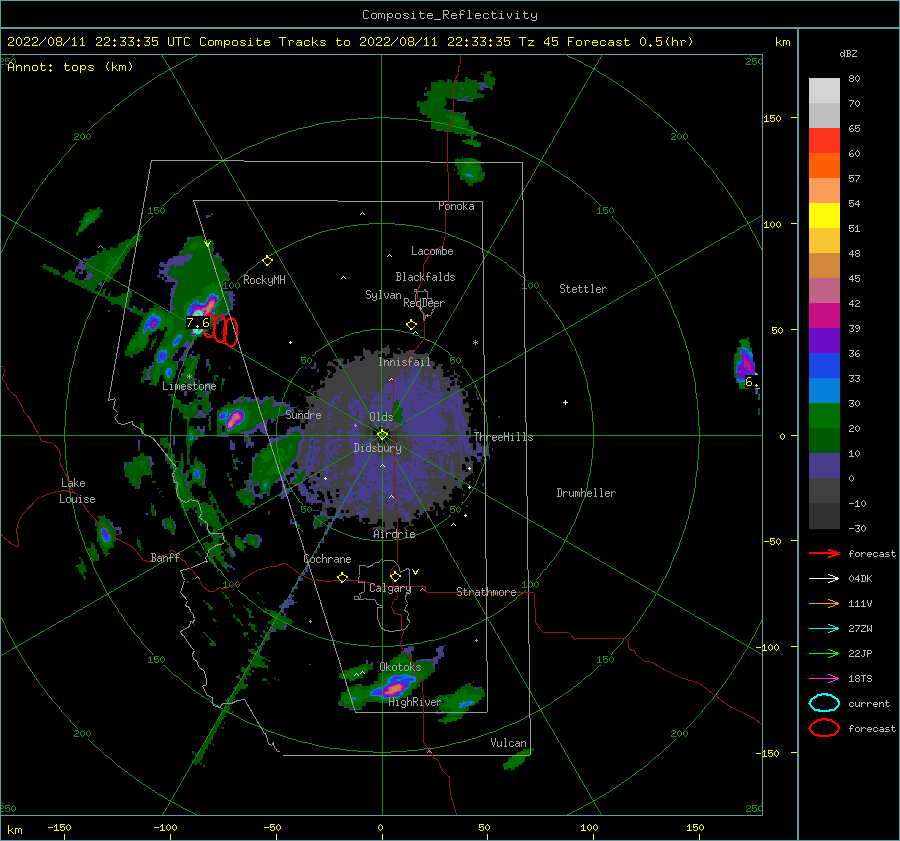Click the storm cell over Okotoks
The image size is (900, 841).
393,686
